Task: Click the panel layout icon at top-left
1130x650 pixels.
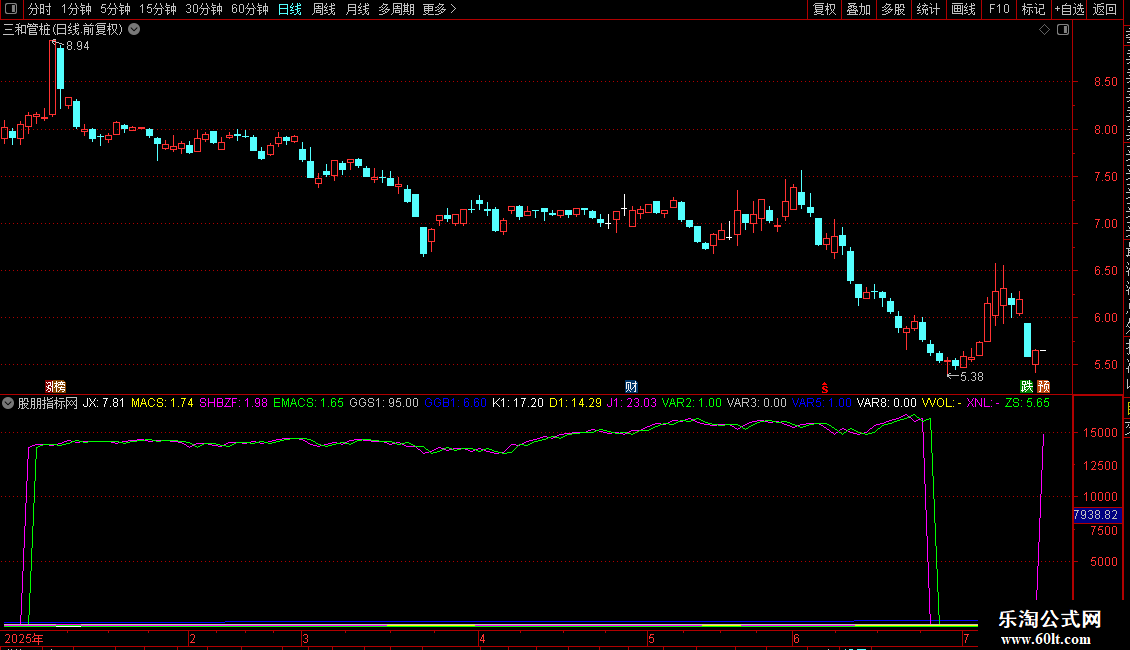Action: coord(11,9)
